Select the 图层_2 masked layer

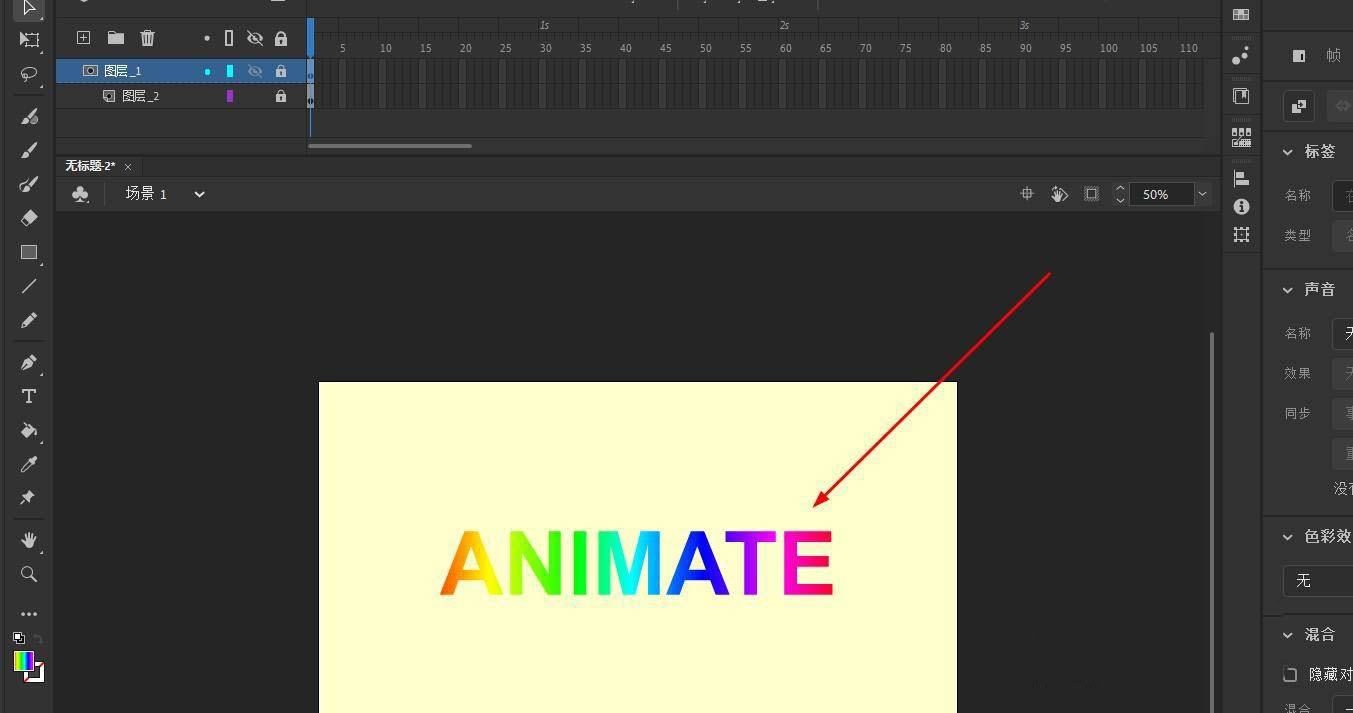tap(141, 96)
